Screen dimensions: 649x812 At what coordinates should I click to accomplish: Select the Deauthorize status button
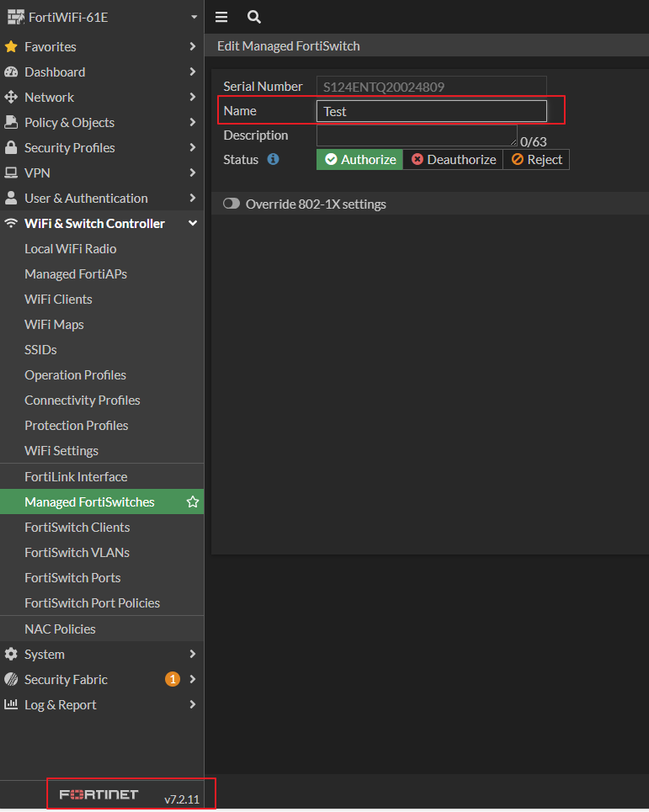453,160
